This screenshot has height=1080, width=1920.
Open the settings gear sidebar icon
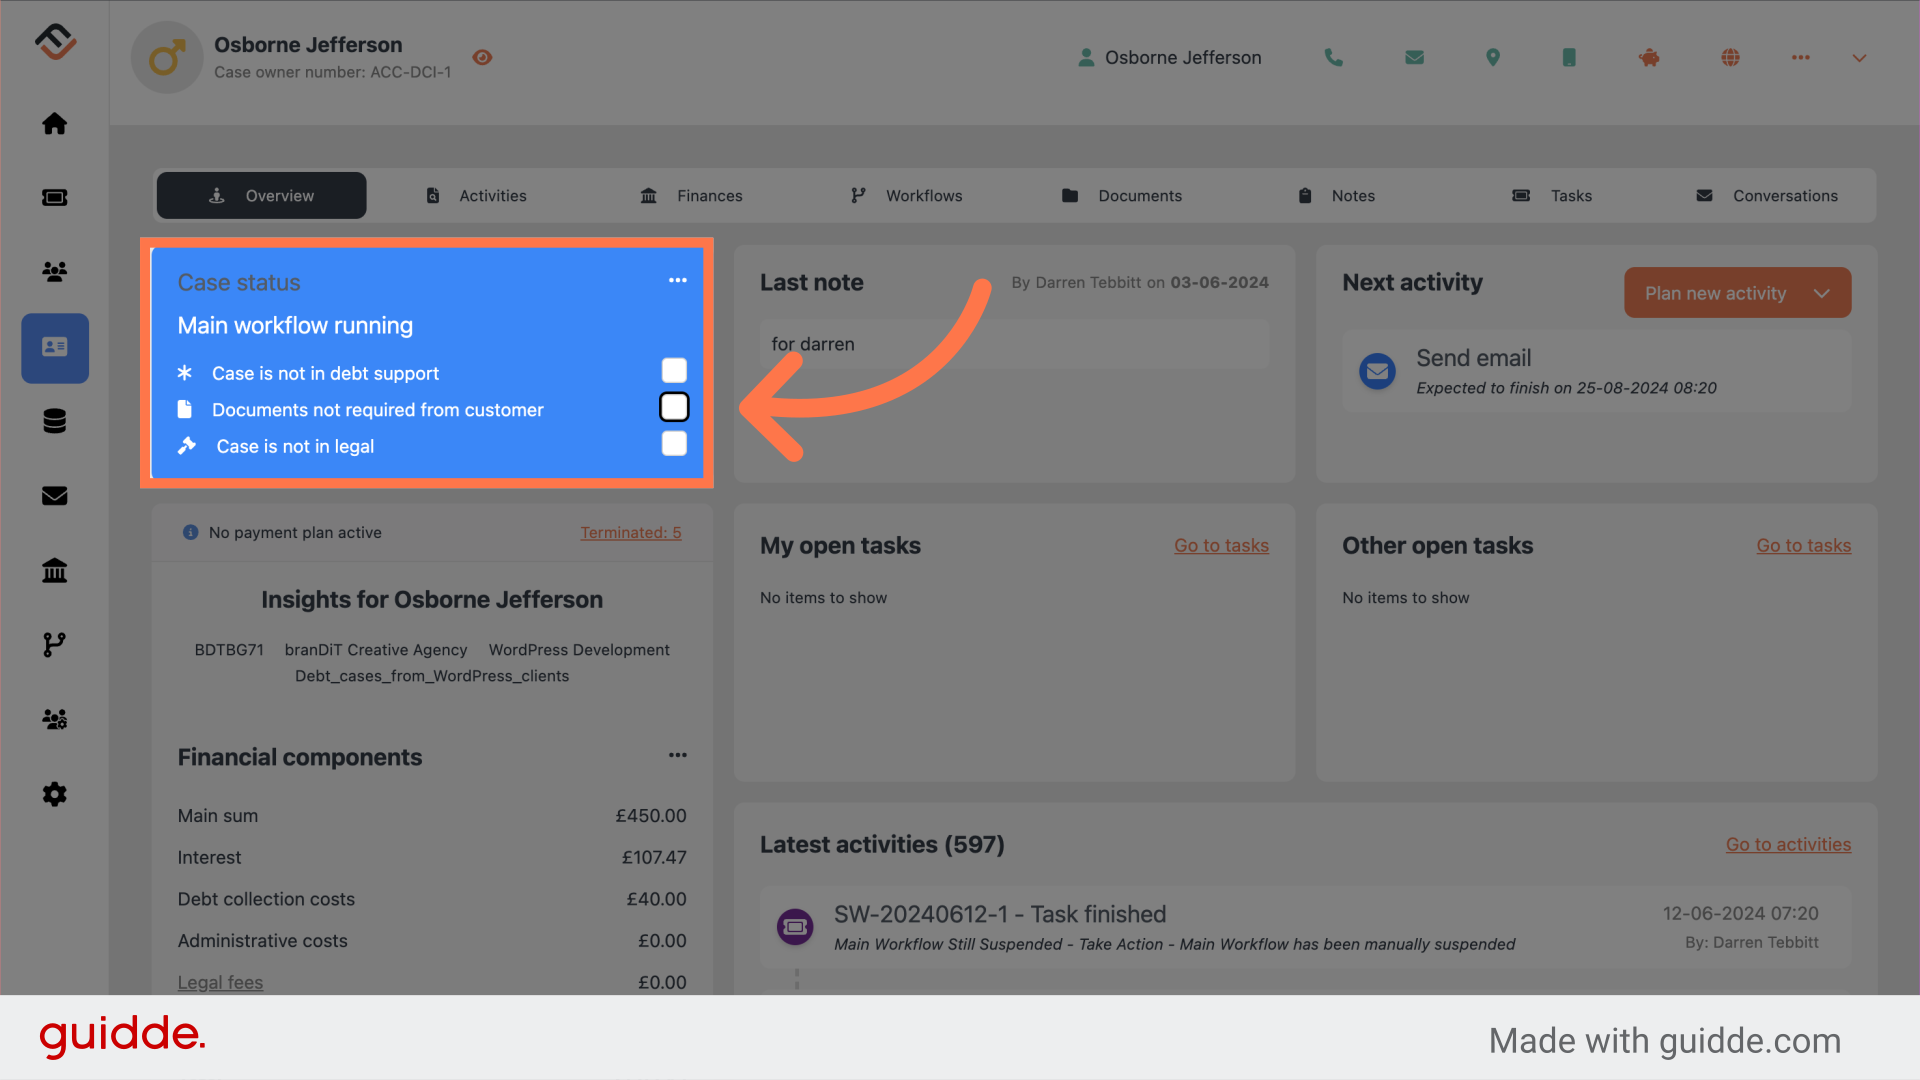click(54, 794)
